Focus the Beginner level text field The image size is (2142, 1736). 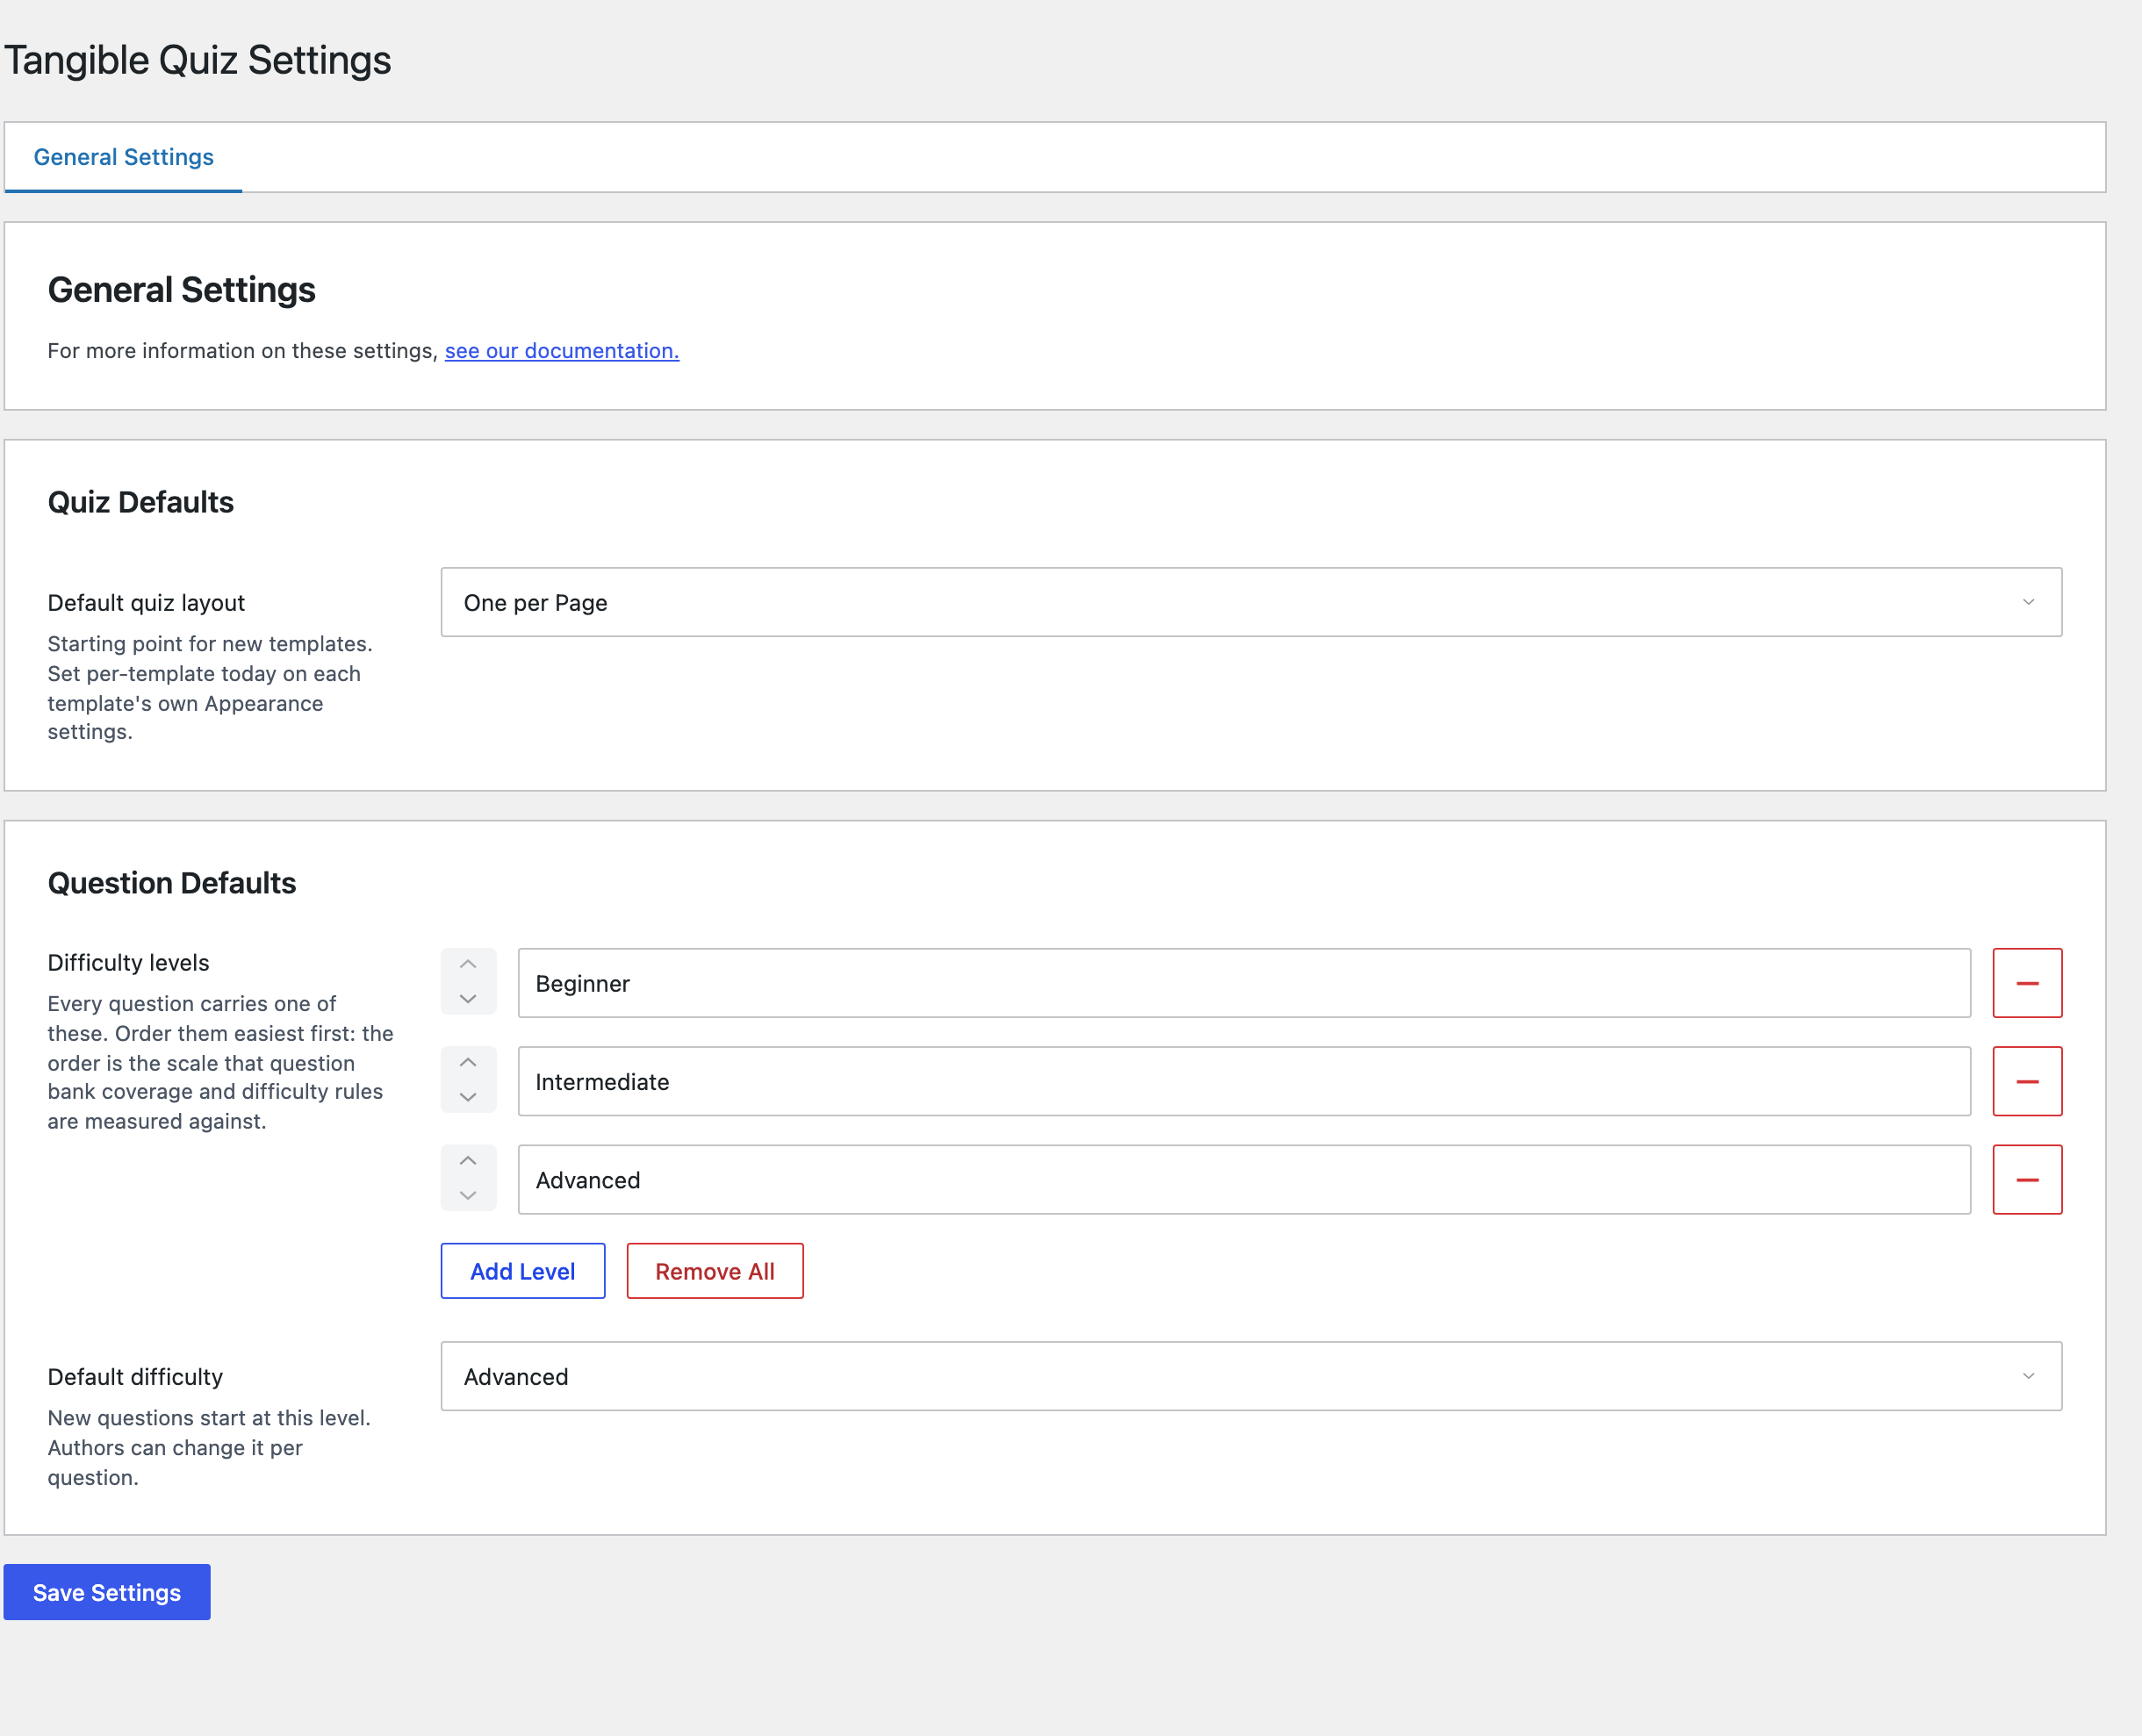coord(1244,983)
